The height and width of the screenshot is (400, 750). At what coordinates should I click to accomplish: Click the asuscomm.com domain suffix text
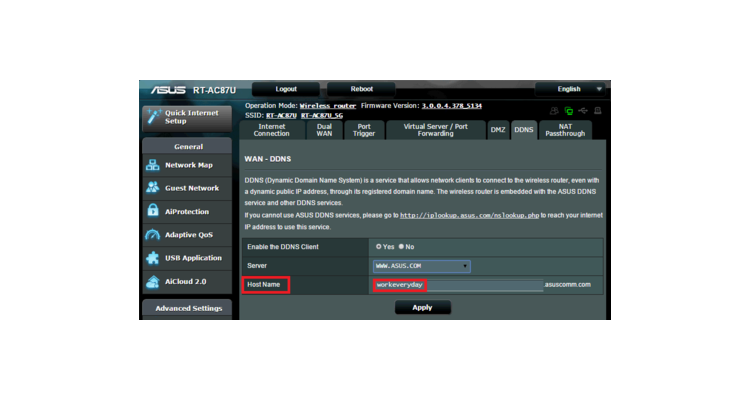click(x=568, y=284)
